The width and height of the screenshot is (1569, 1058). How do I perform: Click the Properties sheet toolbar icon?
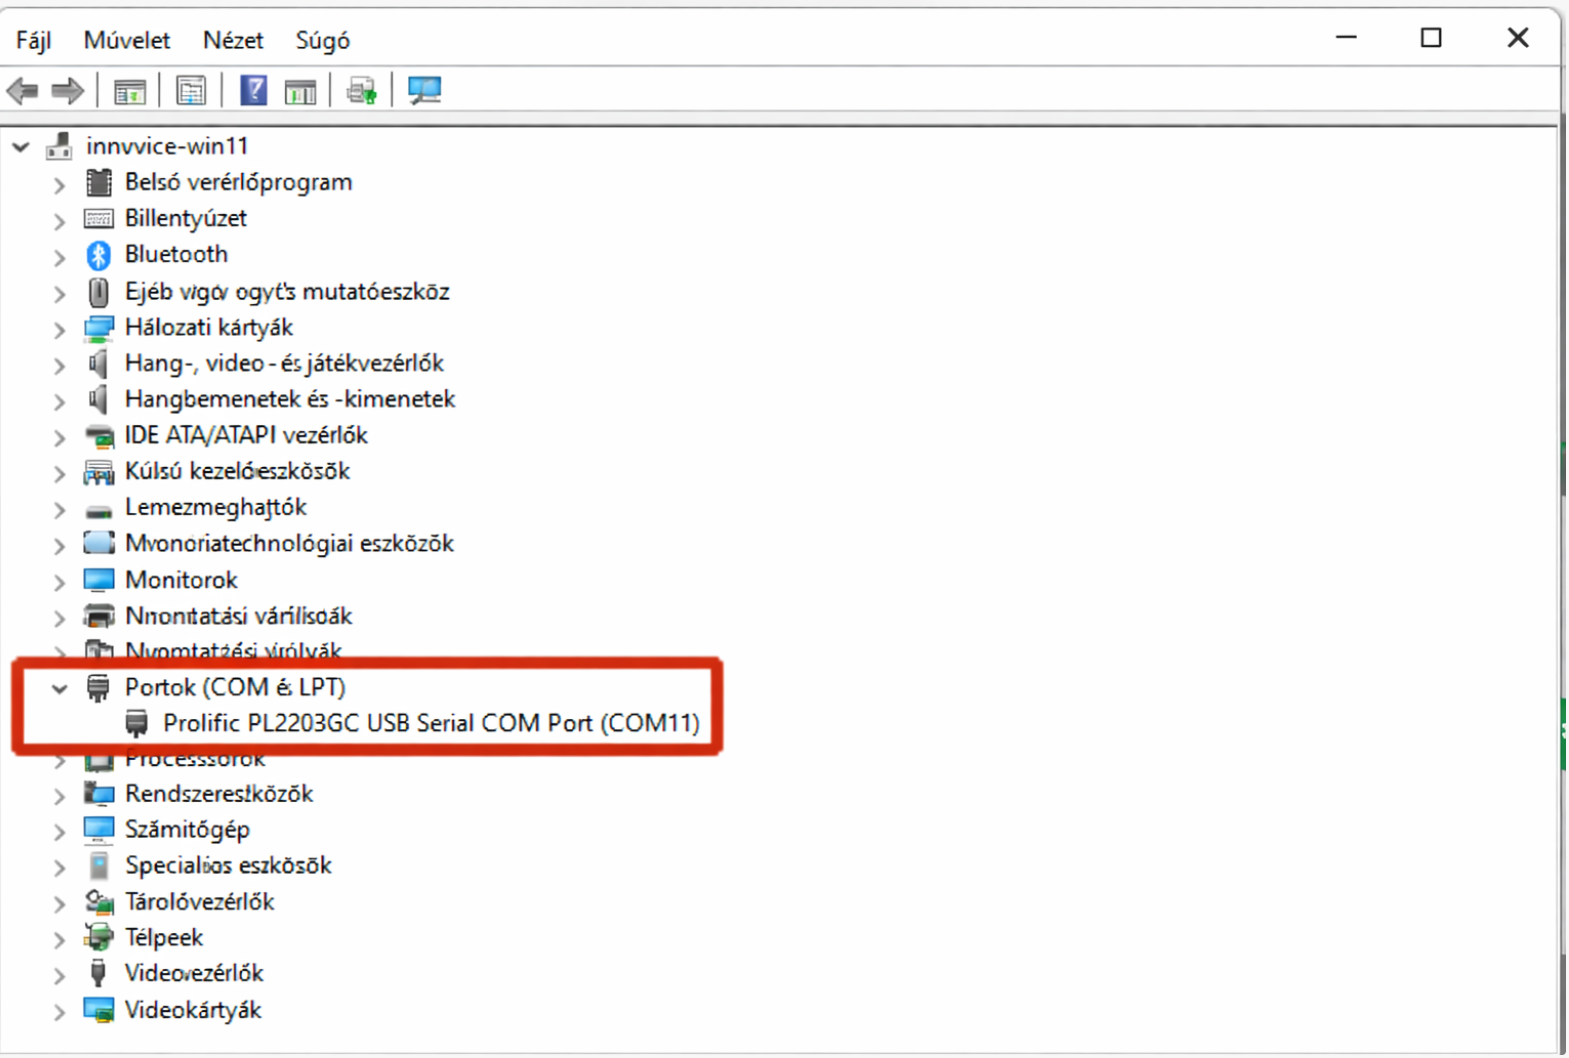(190, 91)
